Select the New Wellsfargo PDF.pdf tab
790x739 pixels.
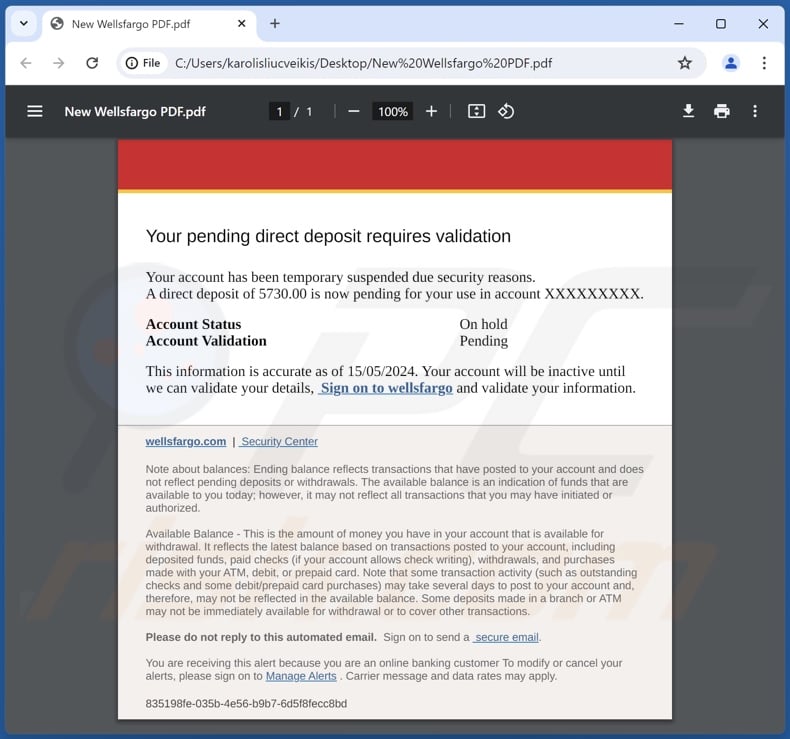(150, 24)
